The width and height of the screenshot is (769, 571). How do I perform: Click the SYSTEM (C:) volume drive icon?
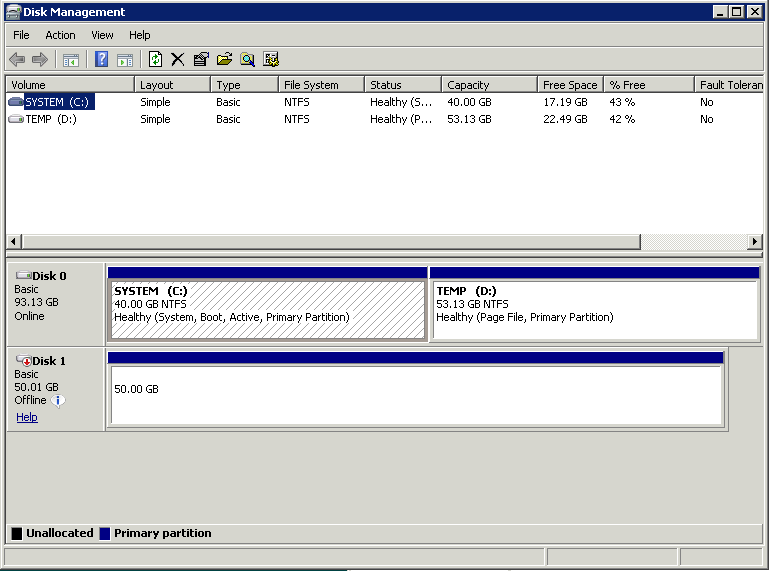tap(16, 102)
